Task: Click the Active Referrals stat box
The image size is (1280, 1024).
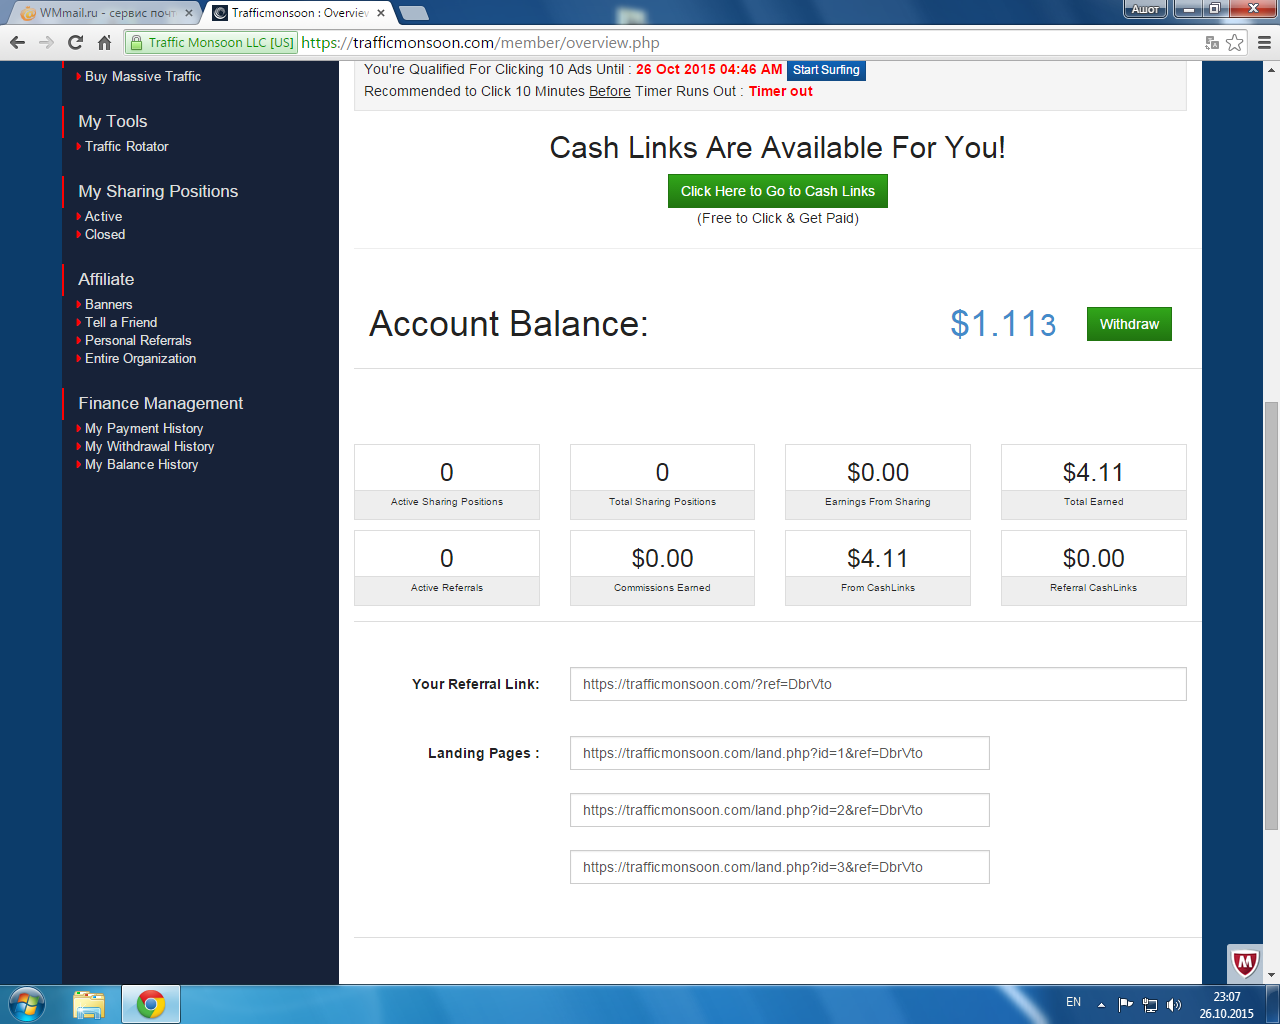Action: pyautogui.click(x=447, y=568)
